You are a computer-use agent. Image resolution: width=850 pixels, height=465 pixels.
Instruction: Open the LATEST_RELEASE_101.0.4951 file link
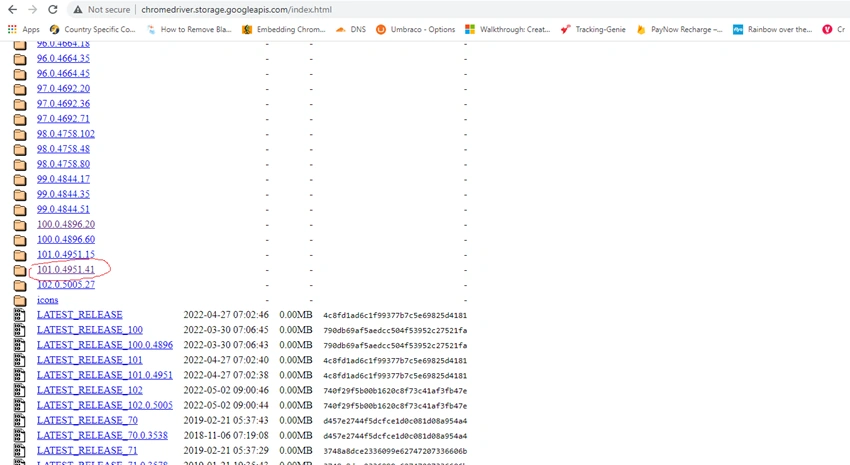point(105,375)
